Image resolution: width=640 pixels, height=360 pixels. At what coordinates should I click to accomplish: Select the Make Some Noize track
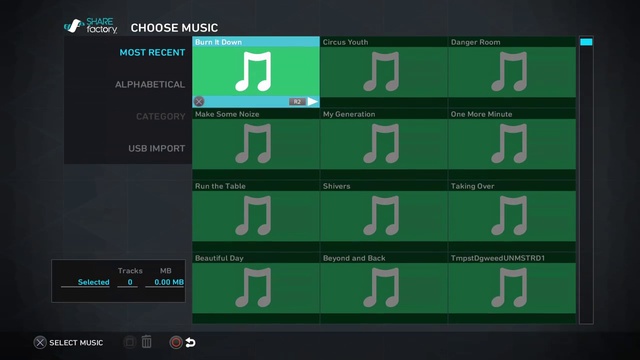point(256,144)
